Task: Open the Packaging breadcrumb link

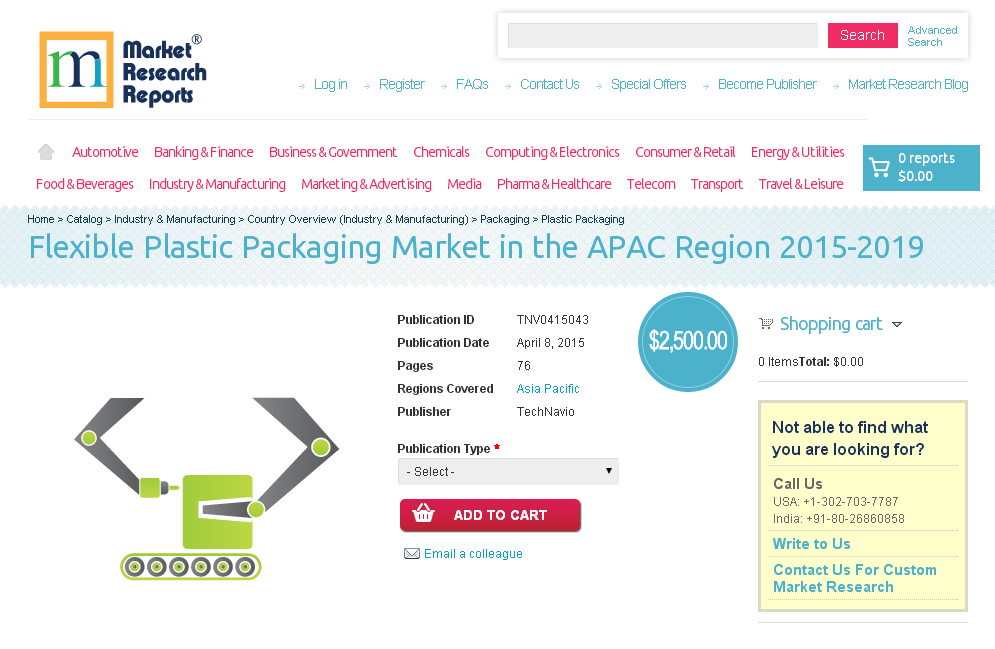Action: 505,219
